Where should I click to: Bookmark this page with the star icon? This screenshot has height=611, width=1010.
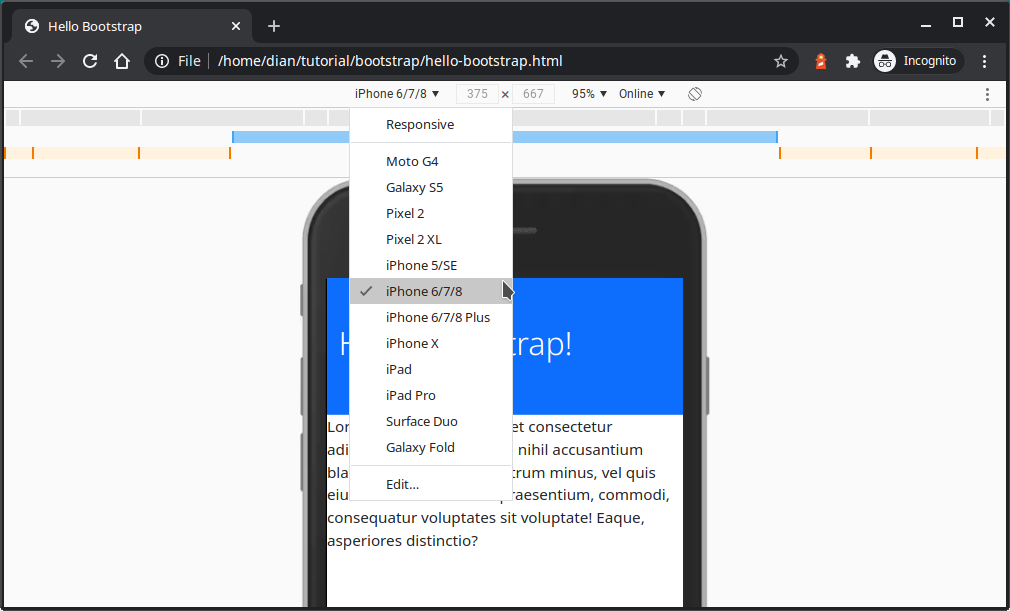coord(781,61)
